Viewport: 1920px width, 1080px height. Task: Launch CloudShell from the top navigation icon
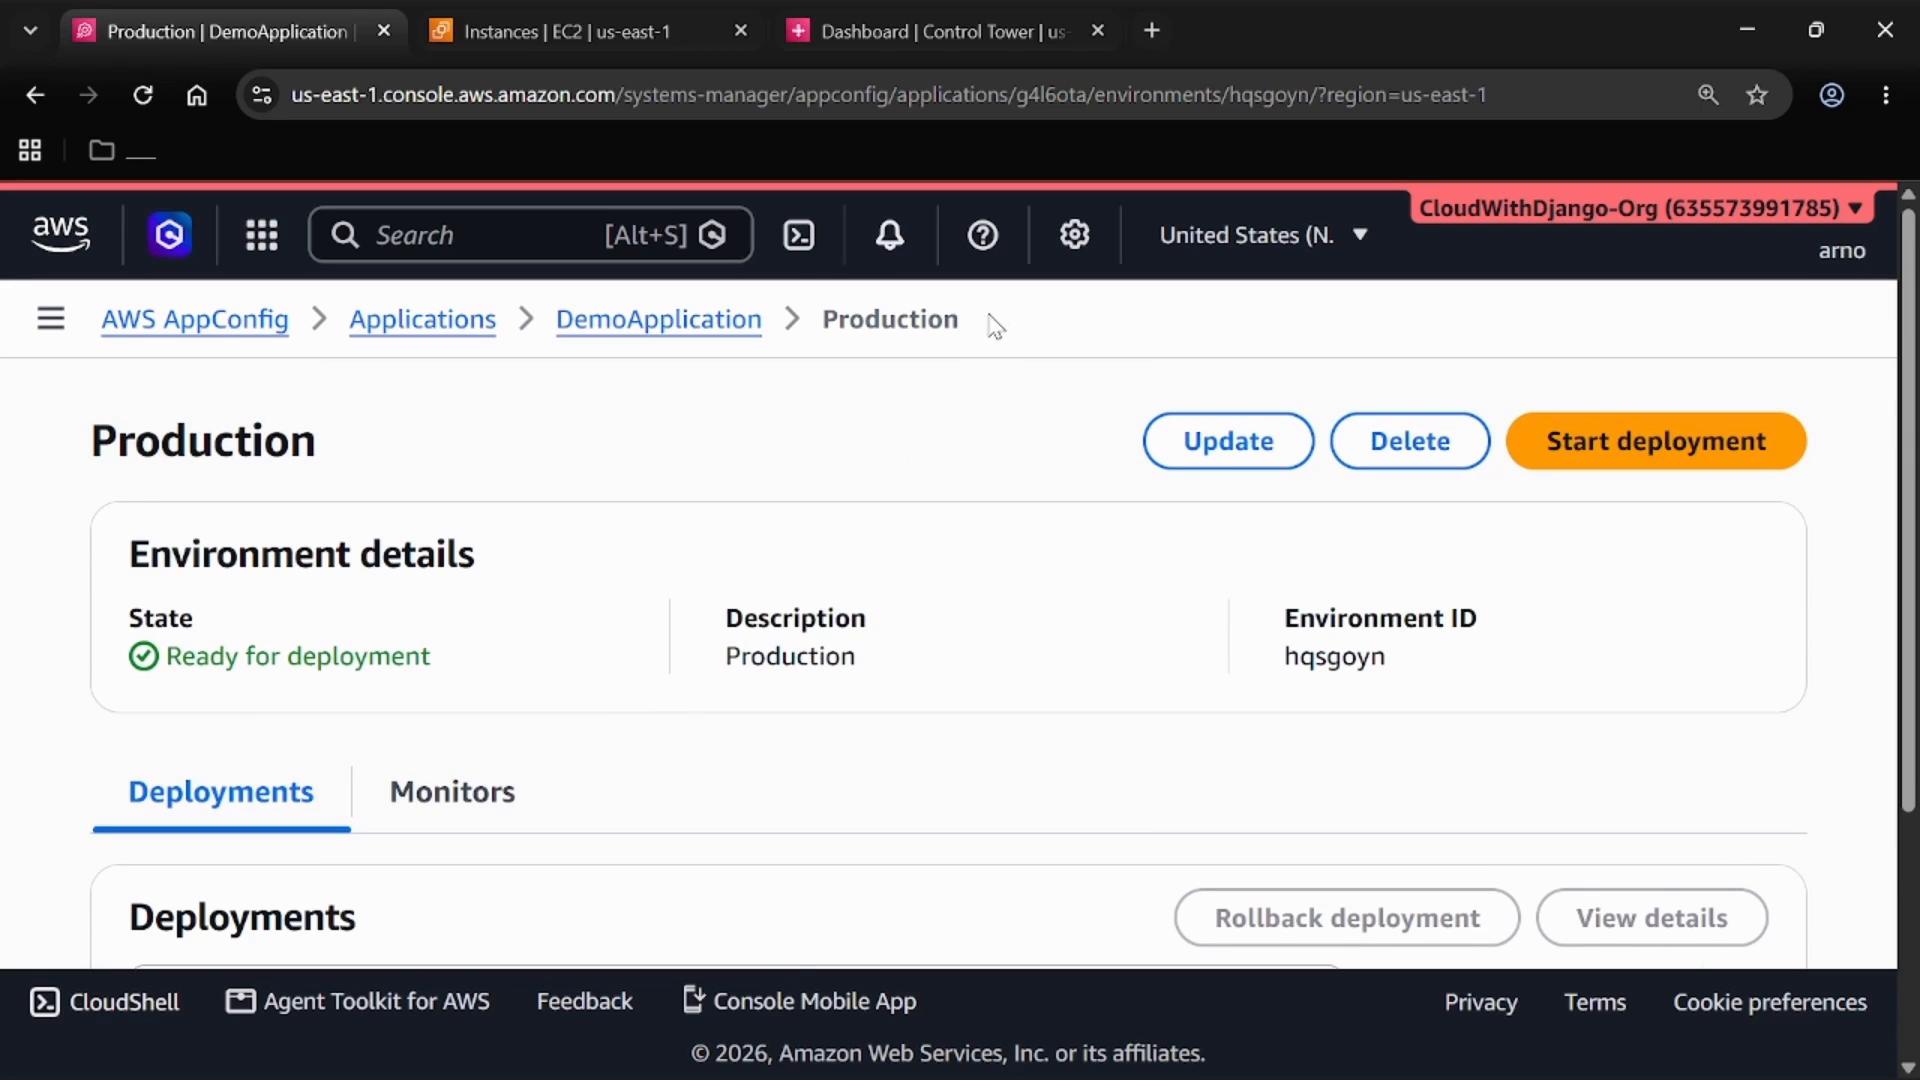[x=799, y=235]
